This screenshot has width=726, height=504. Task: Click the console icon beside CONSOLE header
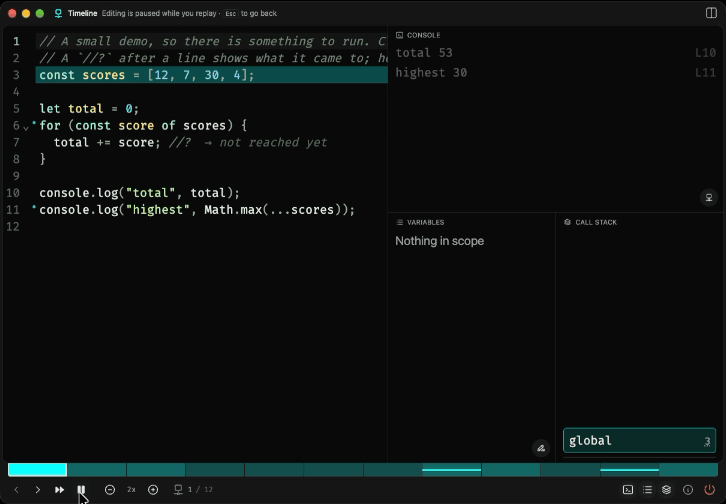[x=399, y=35]
